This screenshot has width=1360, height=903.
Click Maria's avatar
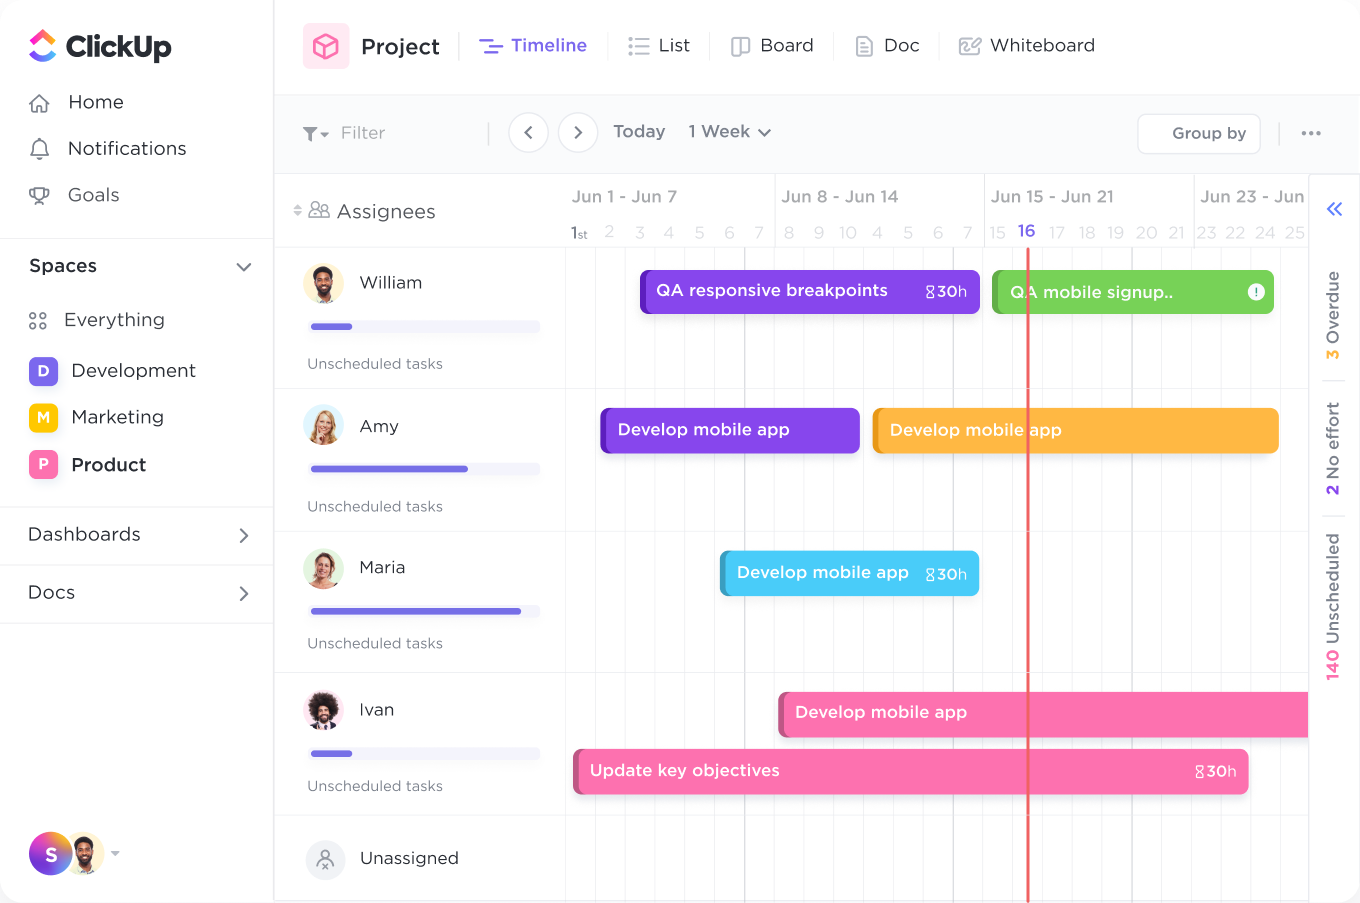pos(323,569)
